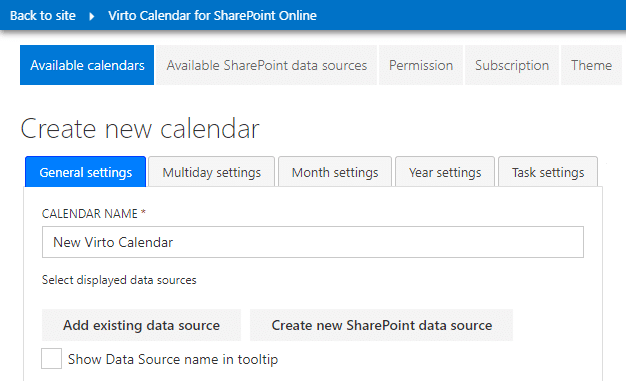This screenshot has height=381, width=626.
Task: Open the Theme tab
Action: click(x=591, y=65)
